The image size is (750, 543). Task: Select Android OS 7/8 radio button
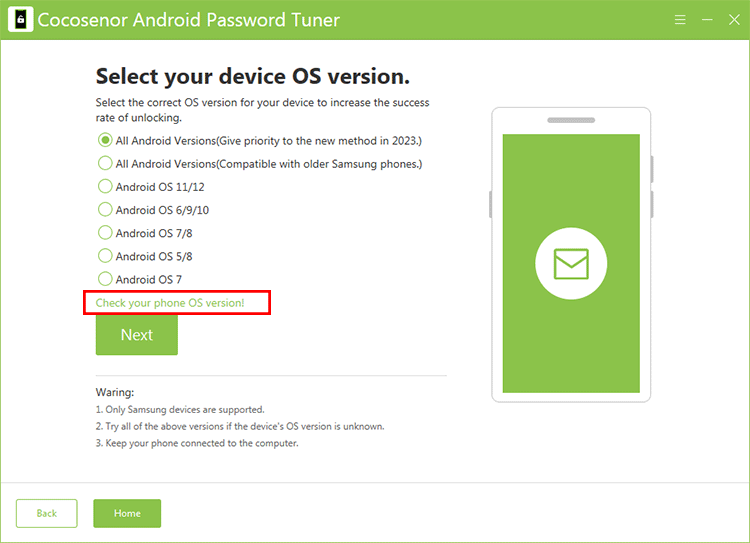(x=105, y=233)
